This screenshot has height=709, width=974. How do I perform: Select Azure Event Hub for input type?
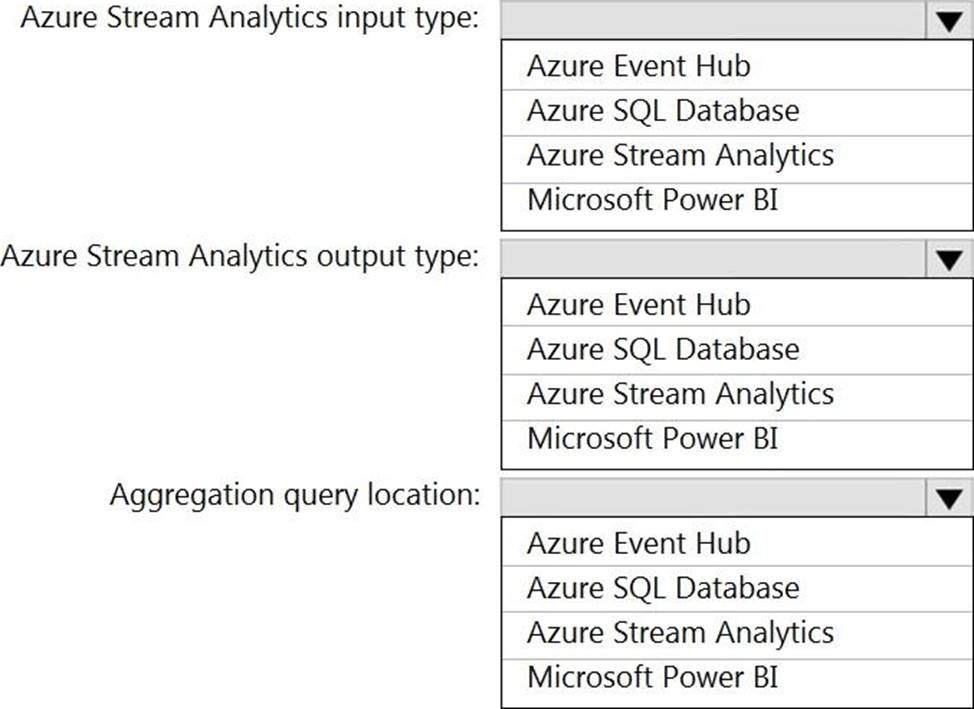[x=638, y=66]
